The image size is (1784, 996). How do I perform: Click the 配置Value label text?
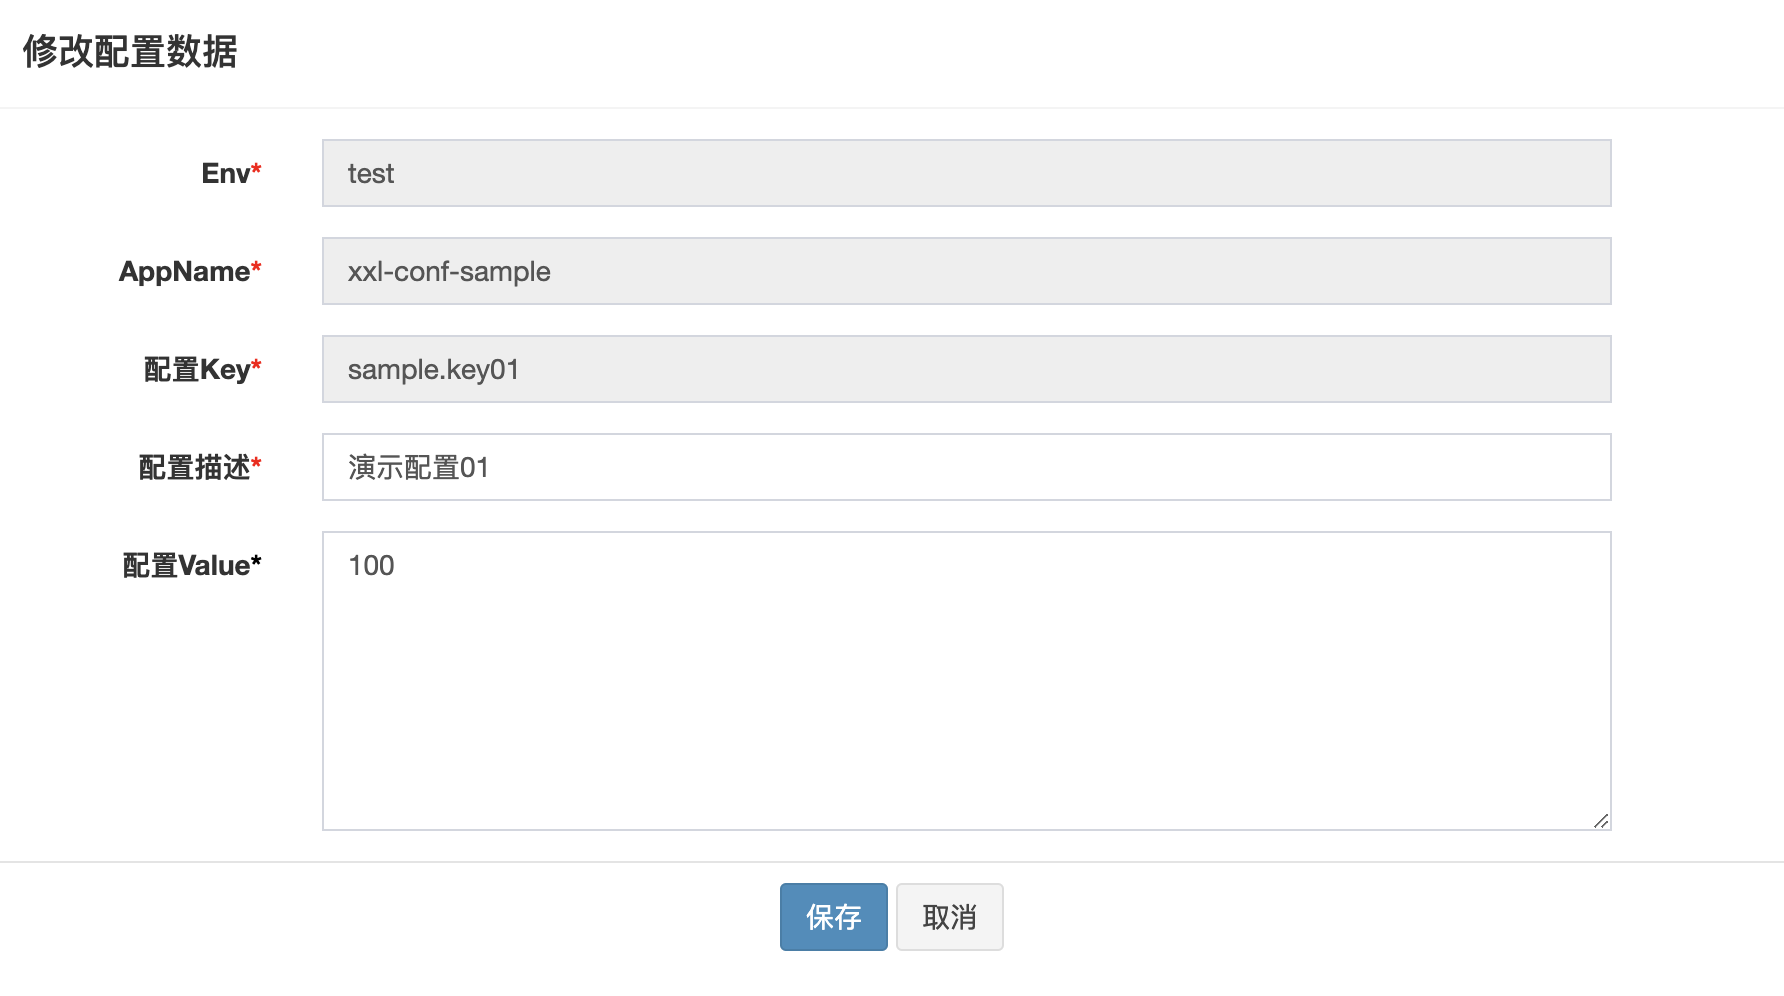click(x=185, y=566)
